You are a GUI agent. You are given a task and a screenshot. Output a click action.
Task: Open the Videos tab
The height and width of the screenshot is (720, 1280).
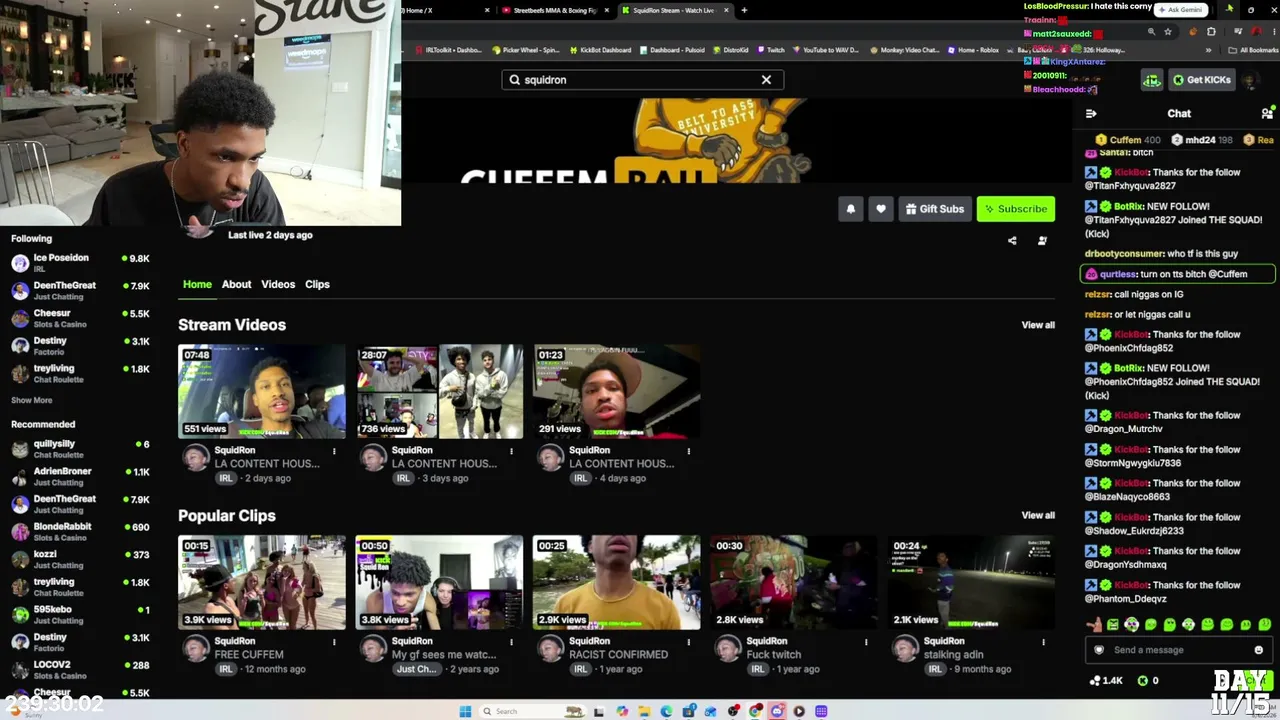[278, 284]
